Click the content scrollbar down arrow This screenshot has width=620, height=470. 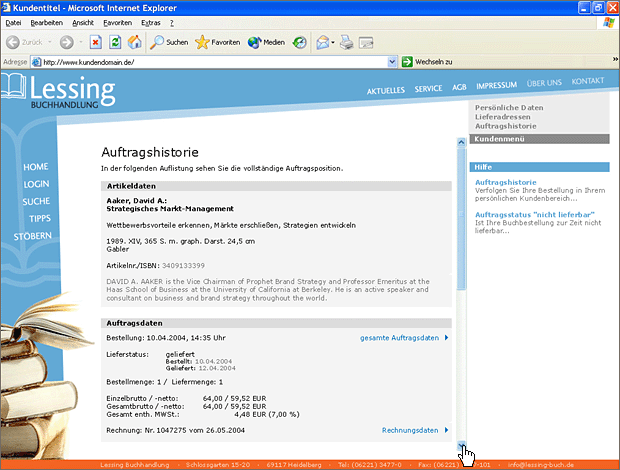[x=461, y=446]
